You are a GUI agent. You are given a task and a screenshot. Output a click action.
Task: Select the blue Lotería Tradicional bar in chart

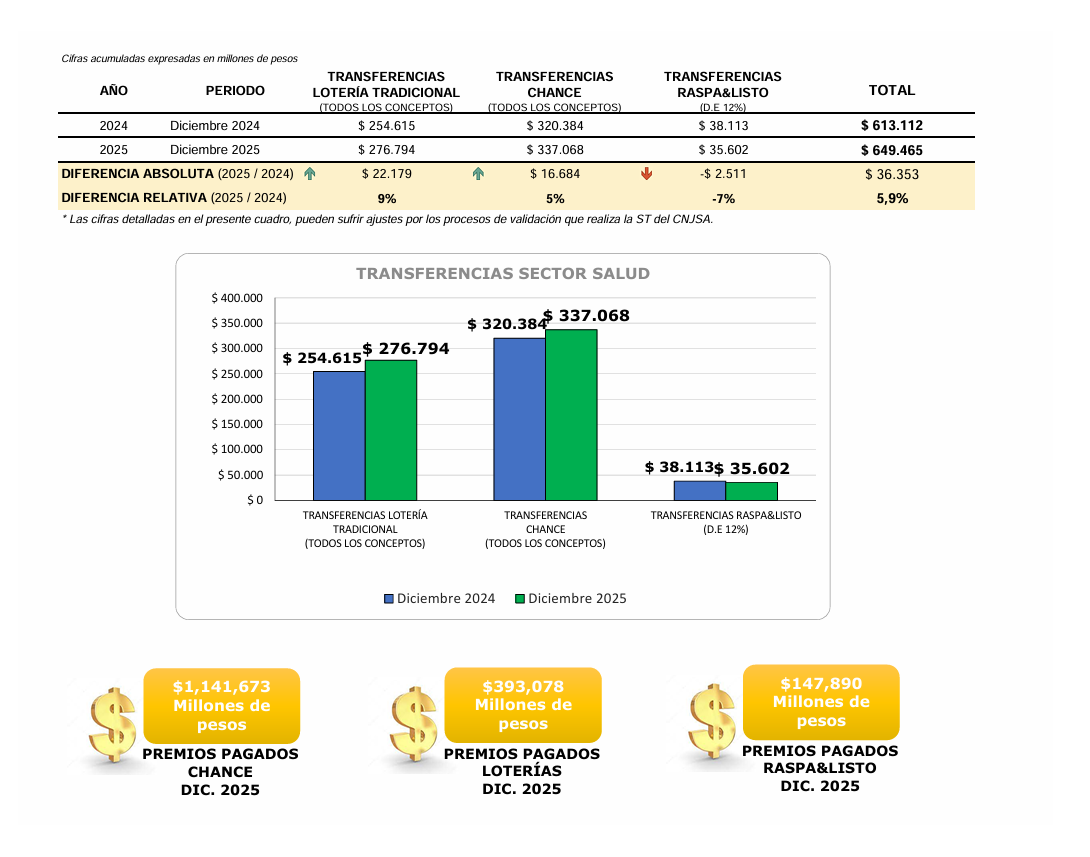click(339, 435)
